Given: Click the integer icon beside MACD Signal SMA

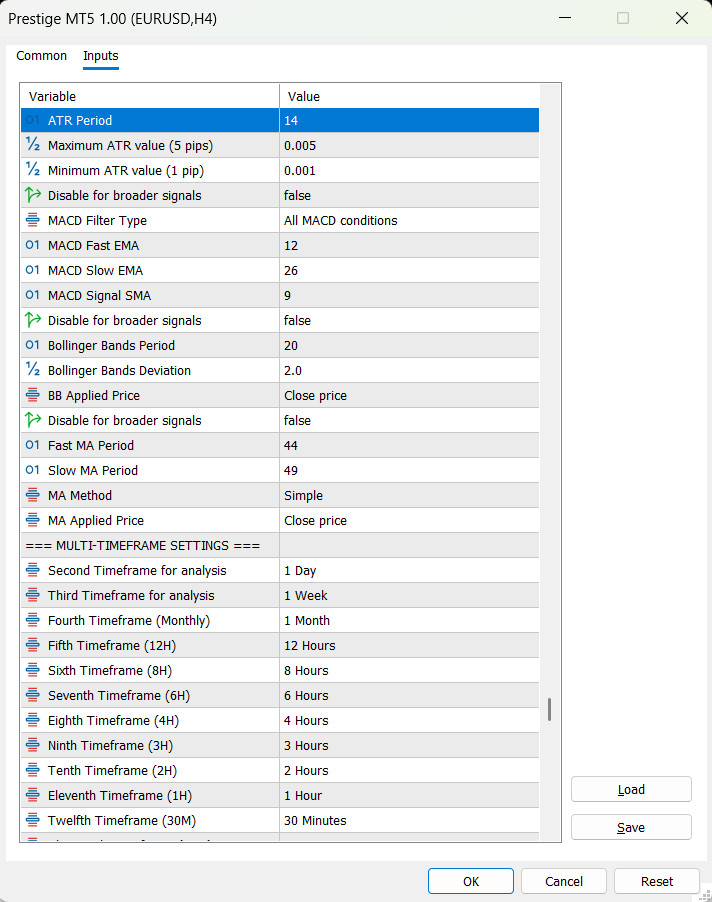Looking at the screenshot, I should click(33, 295).
